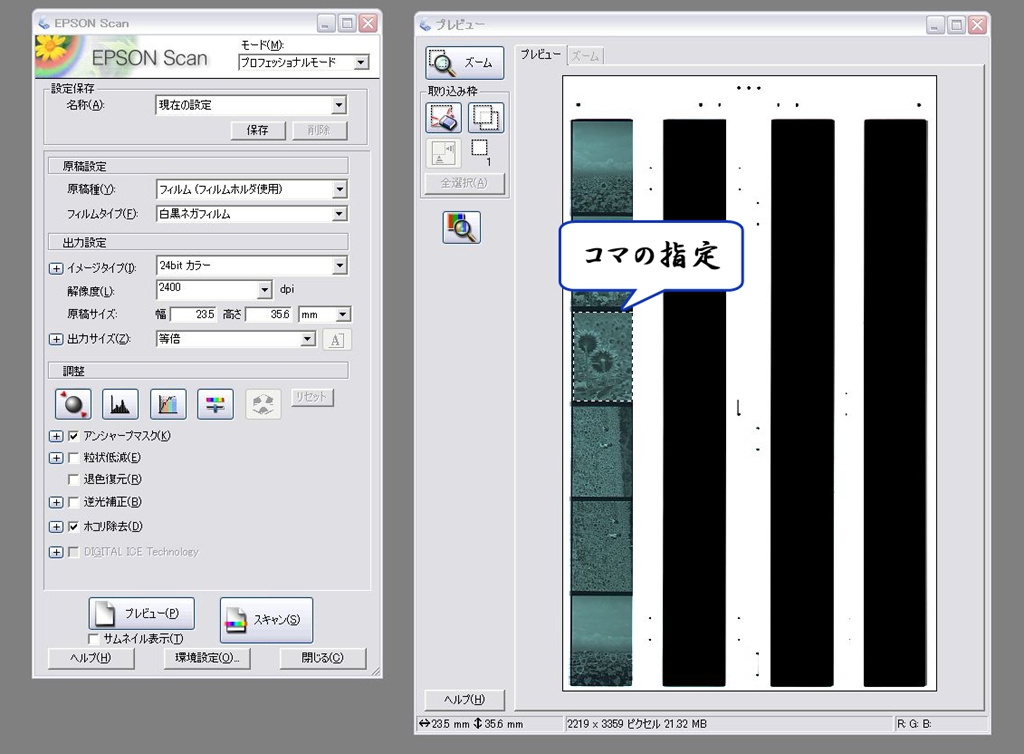The image size is (1024, 754).
Task: Click the page icon on the プレビュー button
Action: (105, 612)
